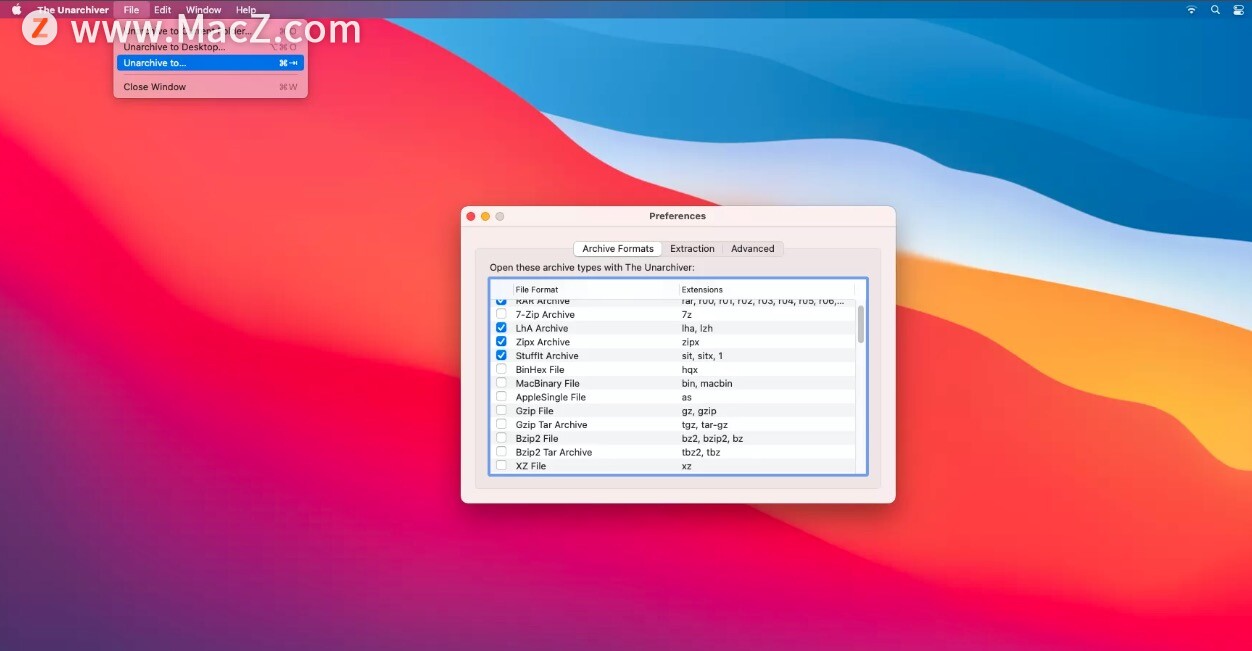This screenshot has width=1252, height=651.
Task: Click the Extensions column header
Action: 767,290
